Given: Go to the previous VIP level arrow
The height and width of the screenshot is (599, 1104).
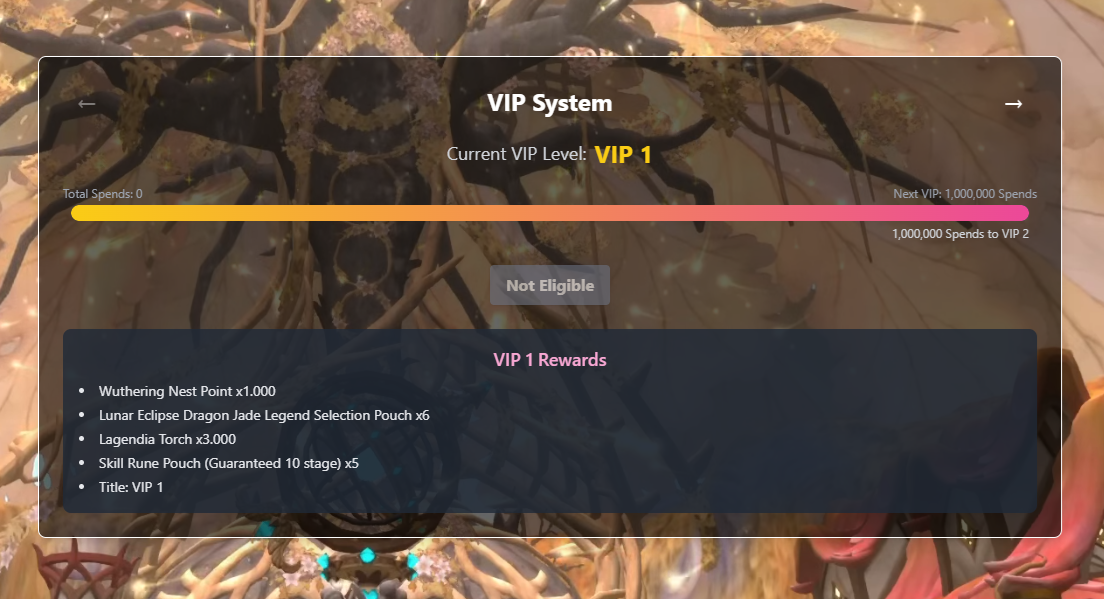Looking at the screenshot, I should pos(87,103).
